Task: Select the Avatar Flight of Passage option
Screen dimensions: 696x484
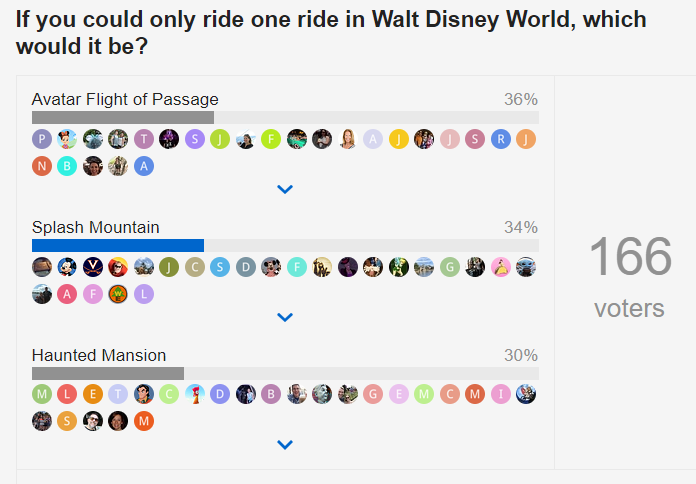Action: 125,99
